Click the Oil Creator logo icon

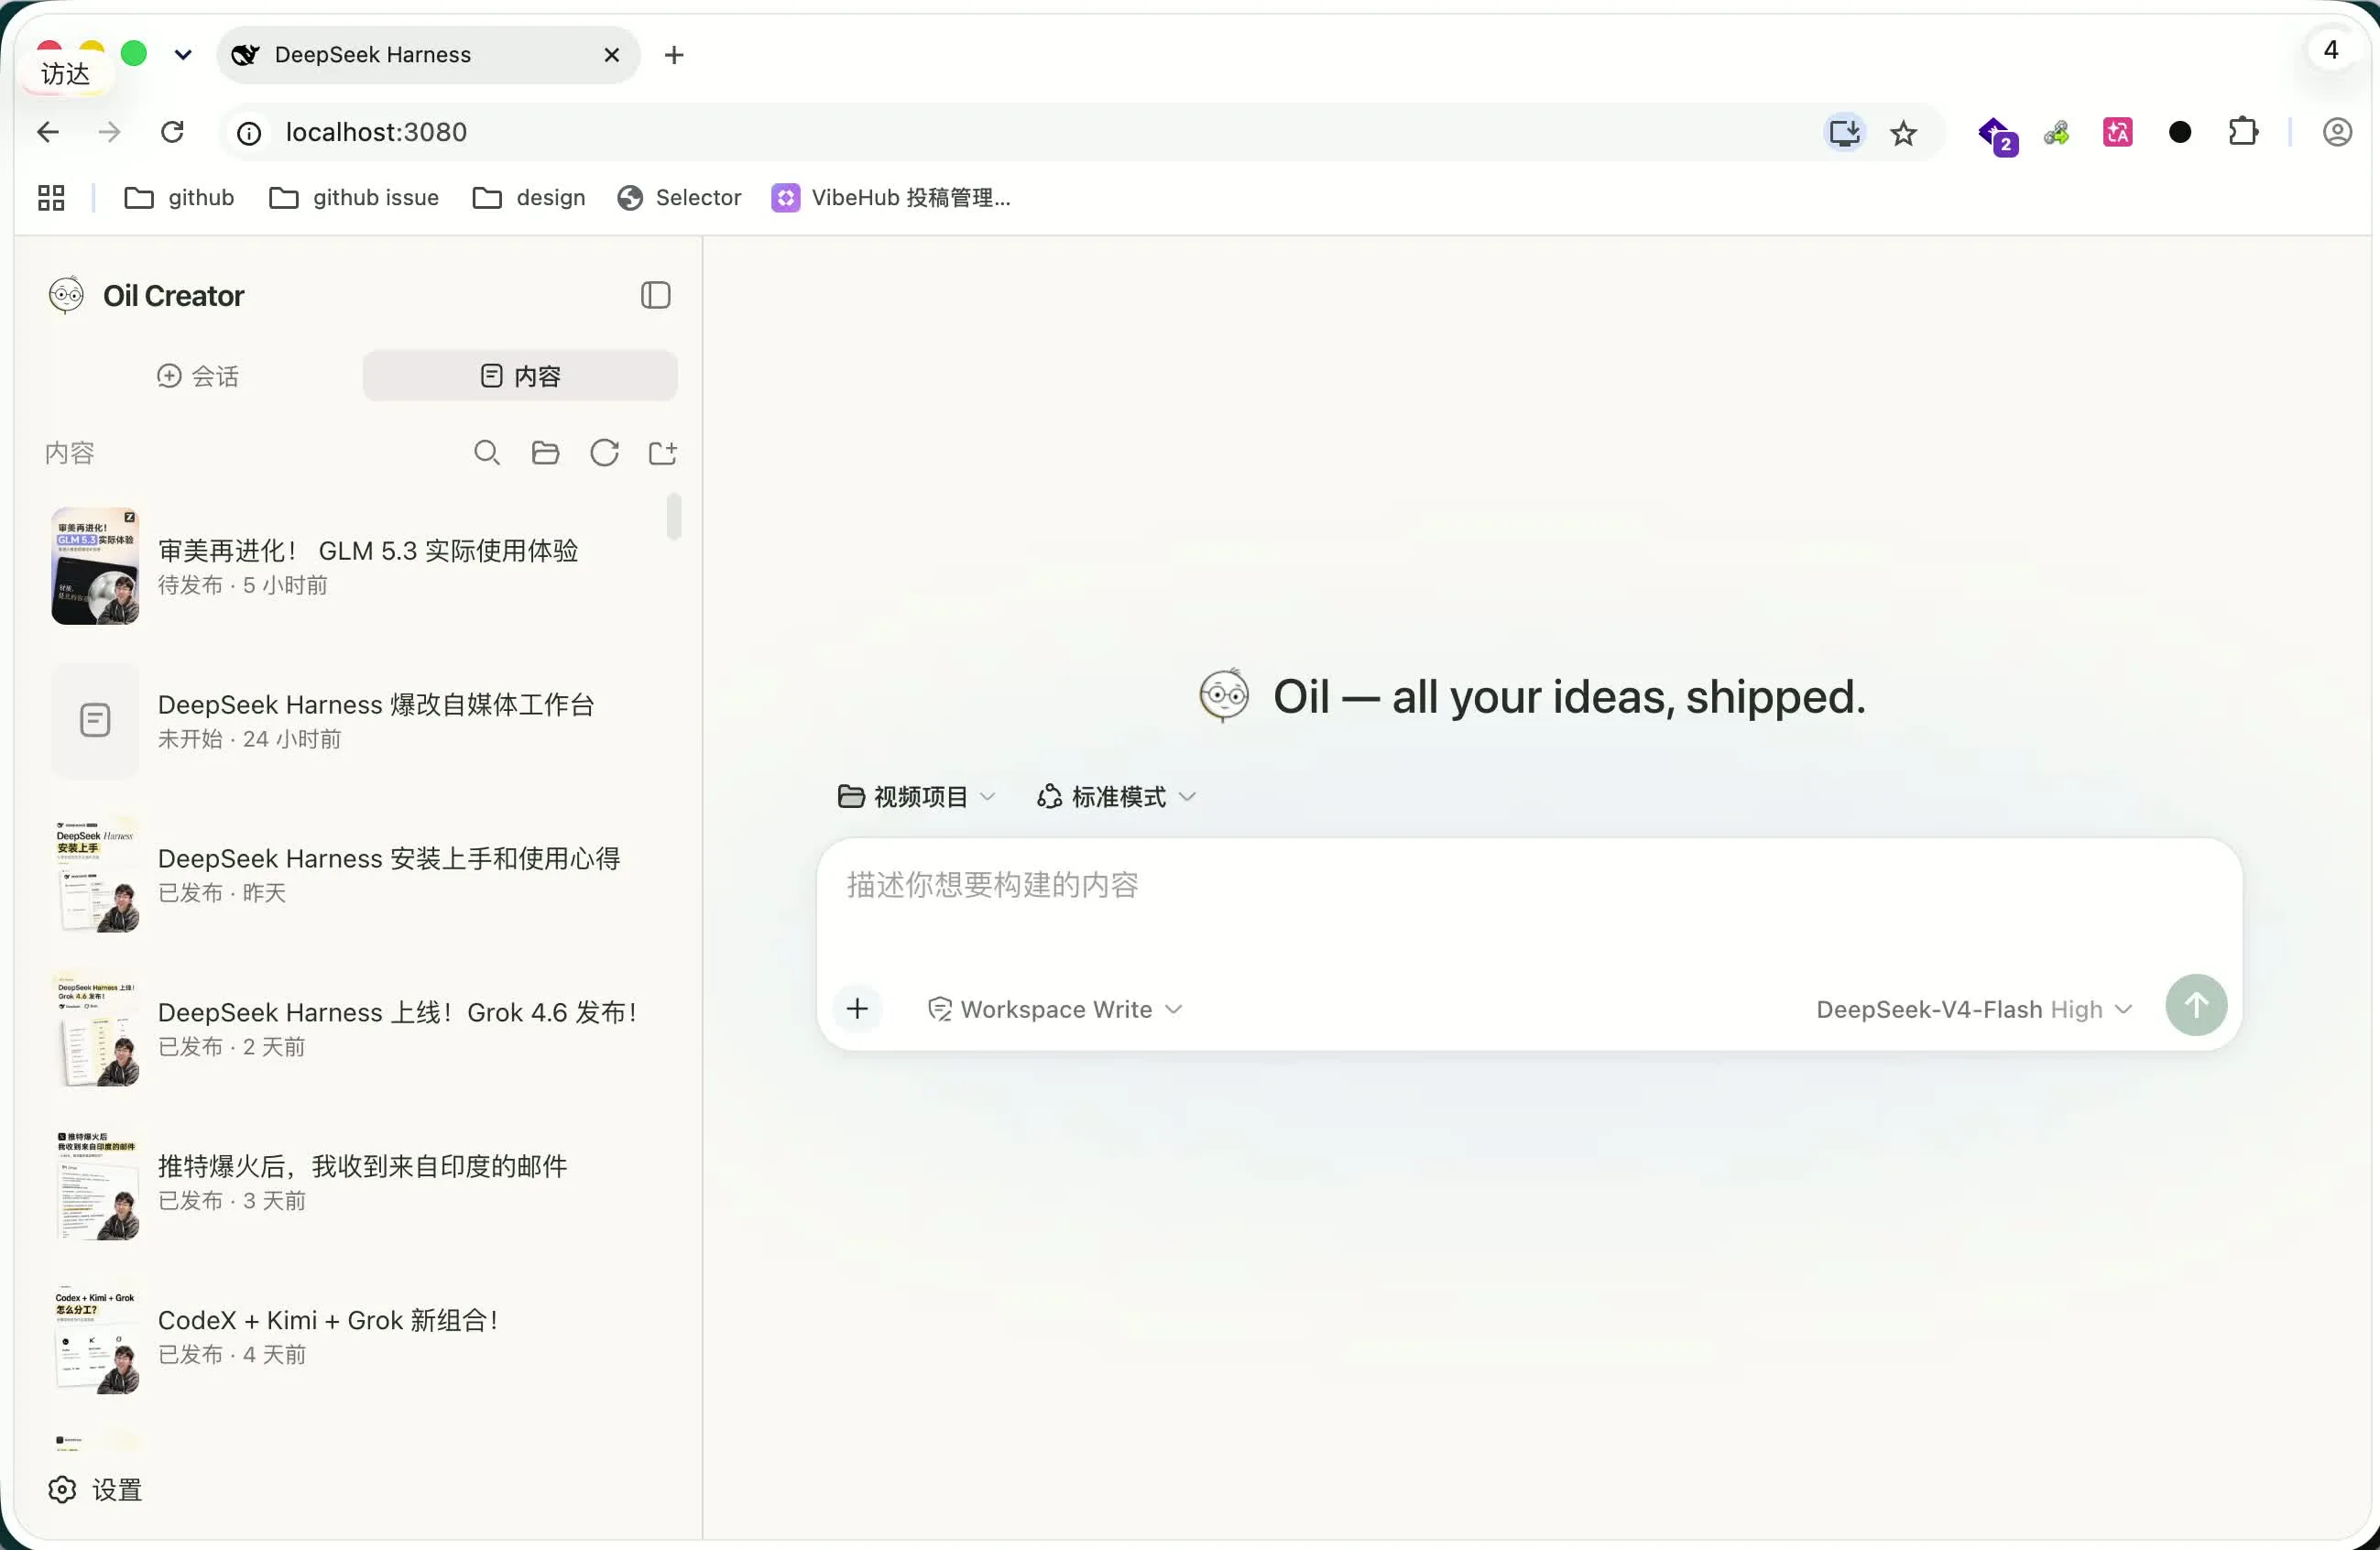tap(66, 295)
